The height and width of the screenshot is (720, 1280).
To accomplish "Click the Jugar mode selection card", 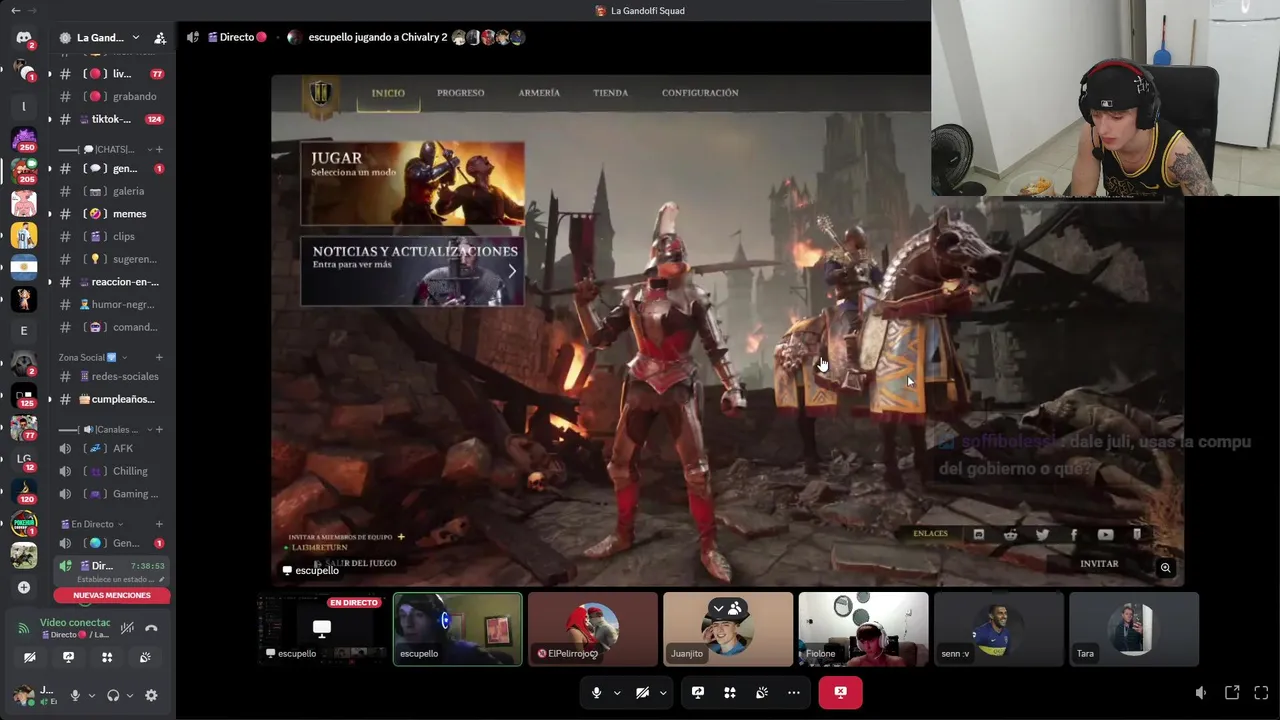I will point(412,183).
